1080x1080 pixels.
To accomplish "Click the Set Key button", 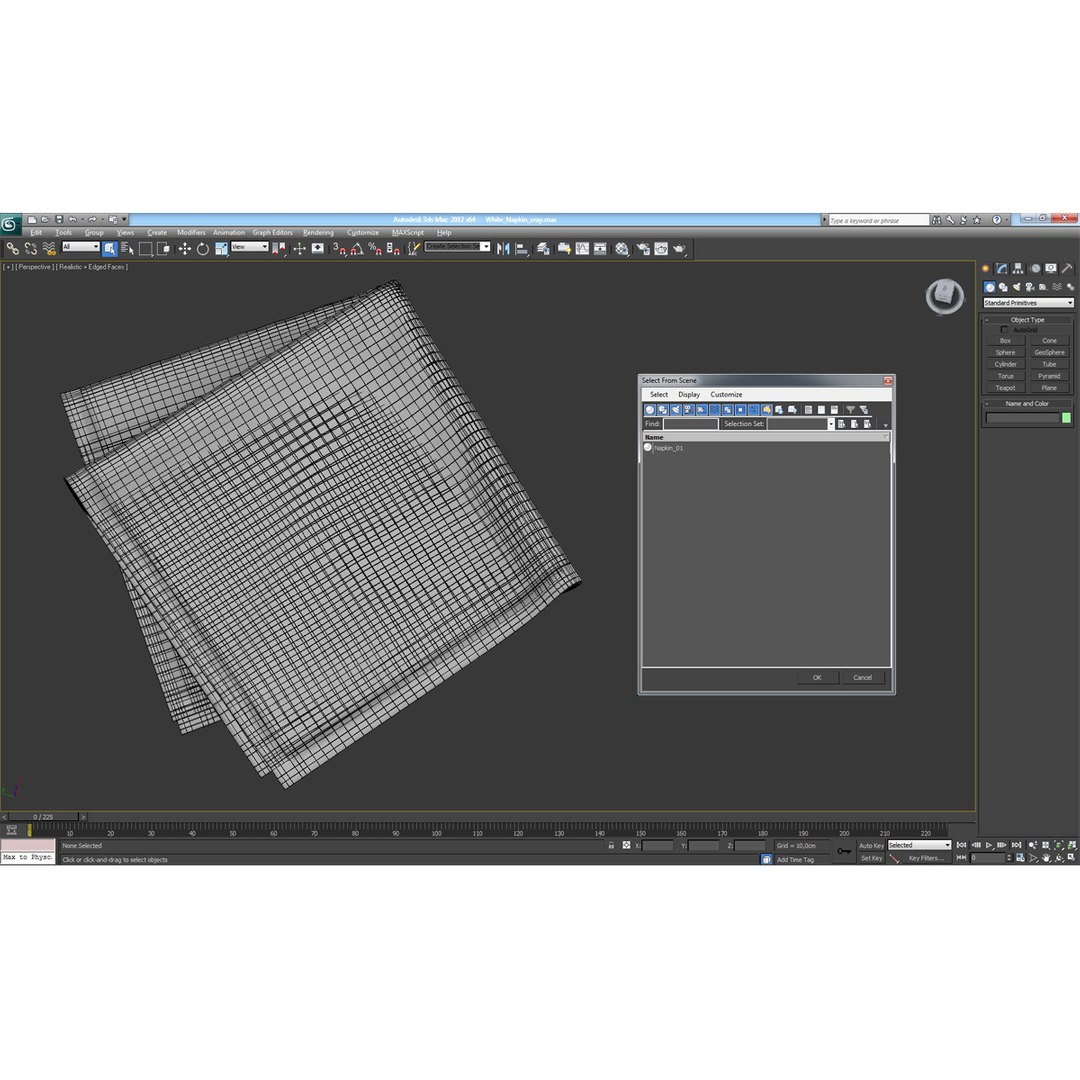I will [x=871, y=858].
